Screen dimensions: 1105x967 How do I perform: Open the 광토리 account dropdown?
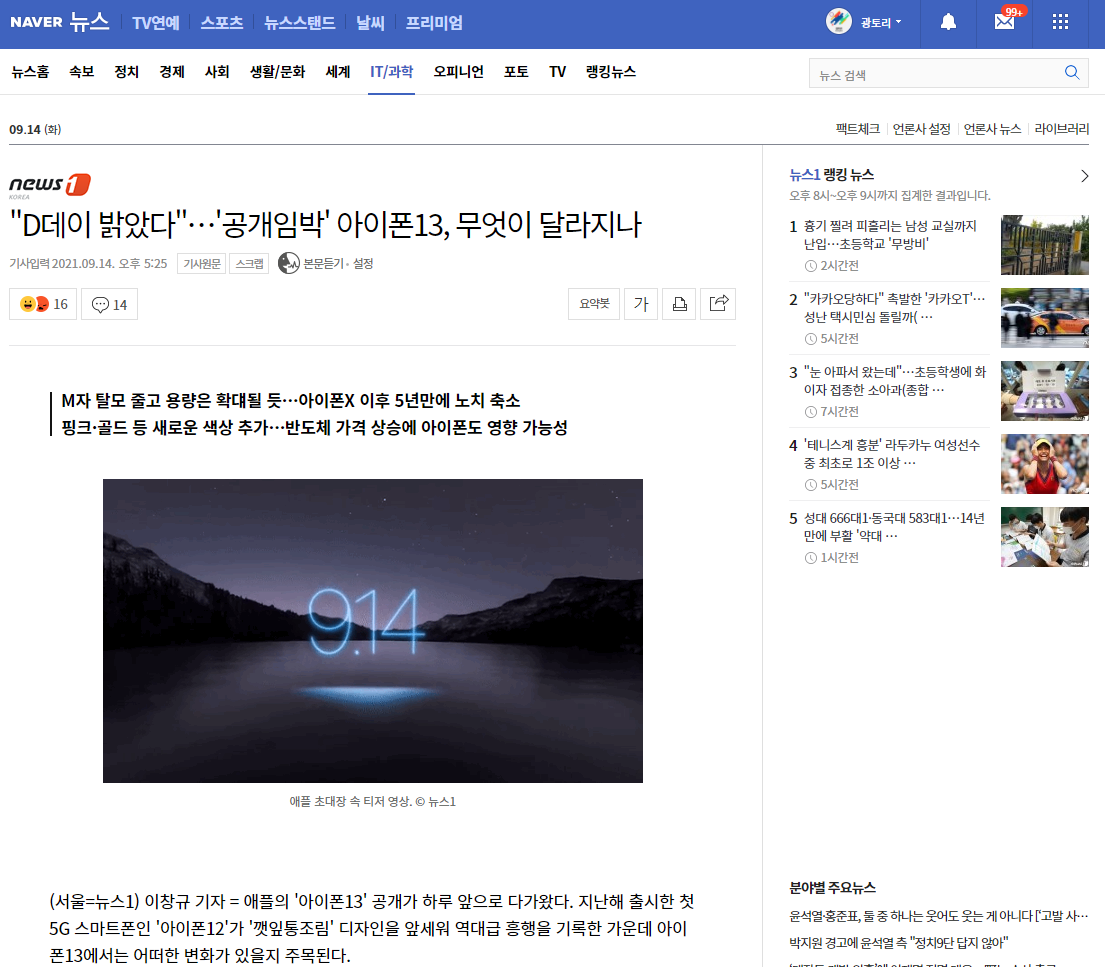[881, 23]
